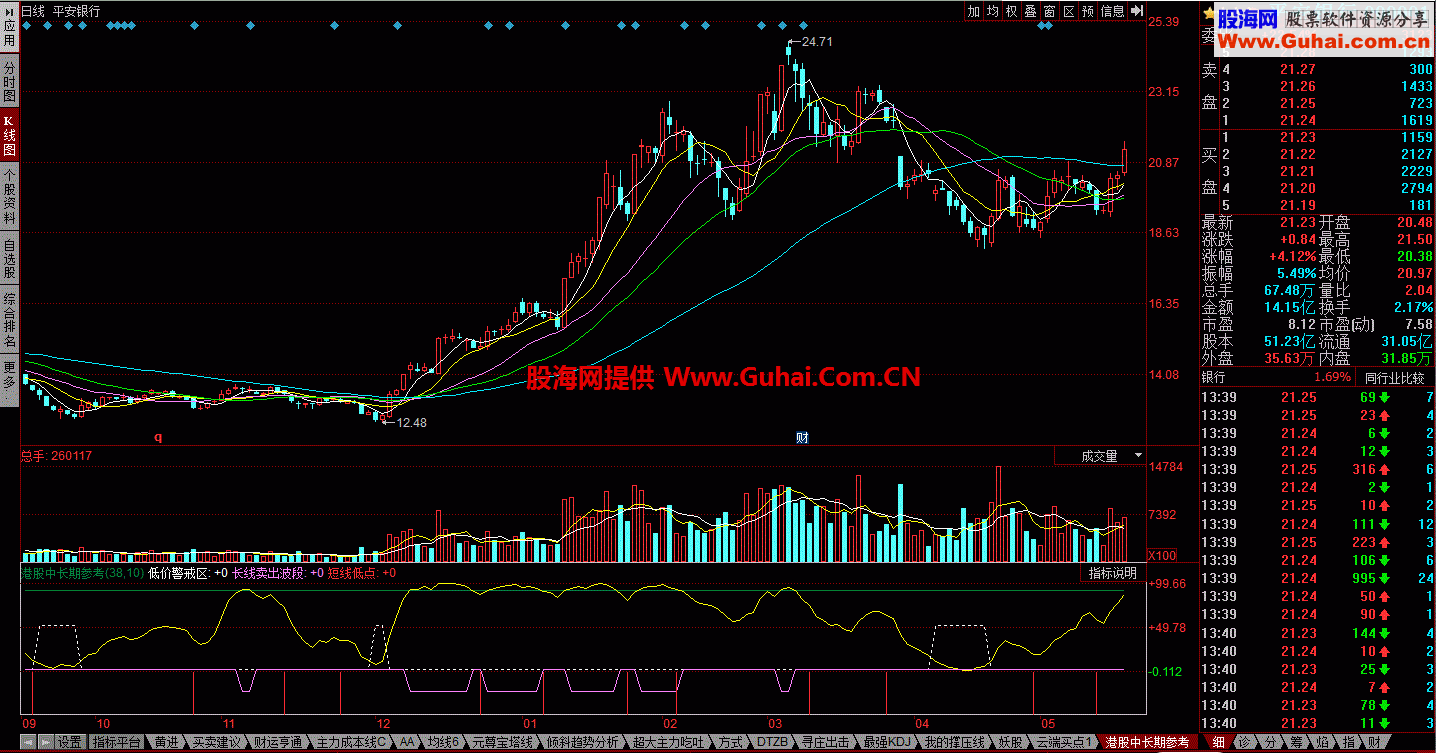Select the 窗 window split icon
This screenshot has width=1436, height=753.
point(1049,11)
